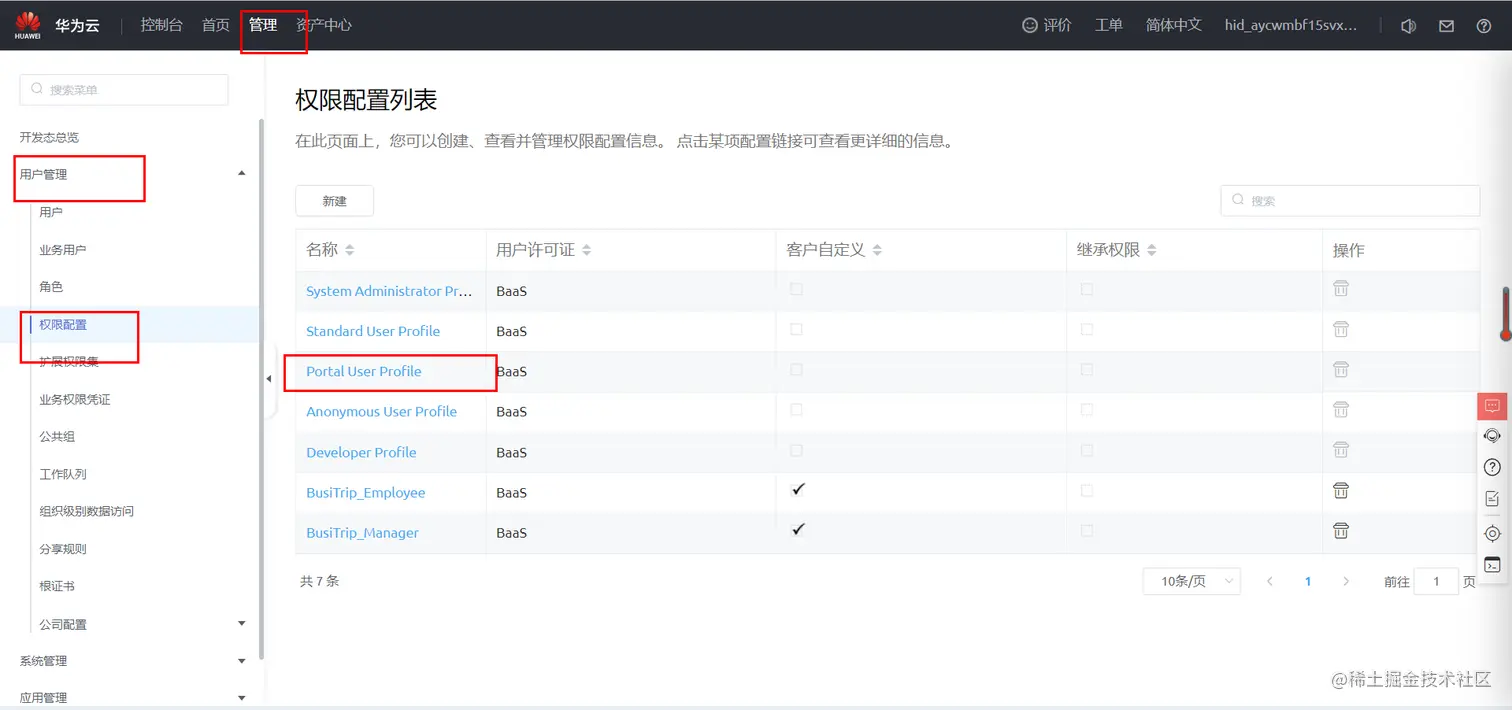Click trash icon in Anonymous User Profile row
1512x710 pixels.
[x=1341, y=409]
